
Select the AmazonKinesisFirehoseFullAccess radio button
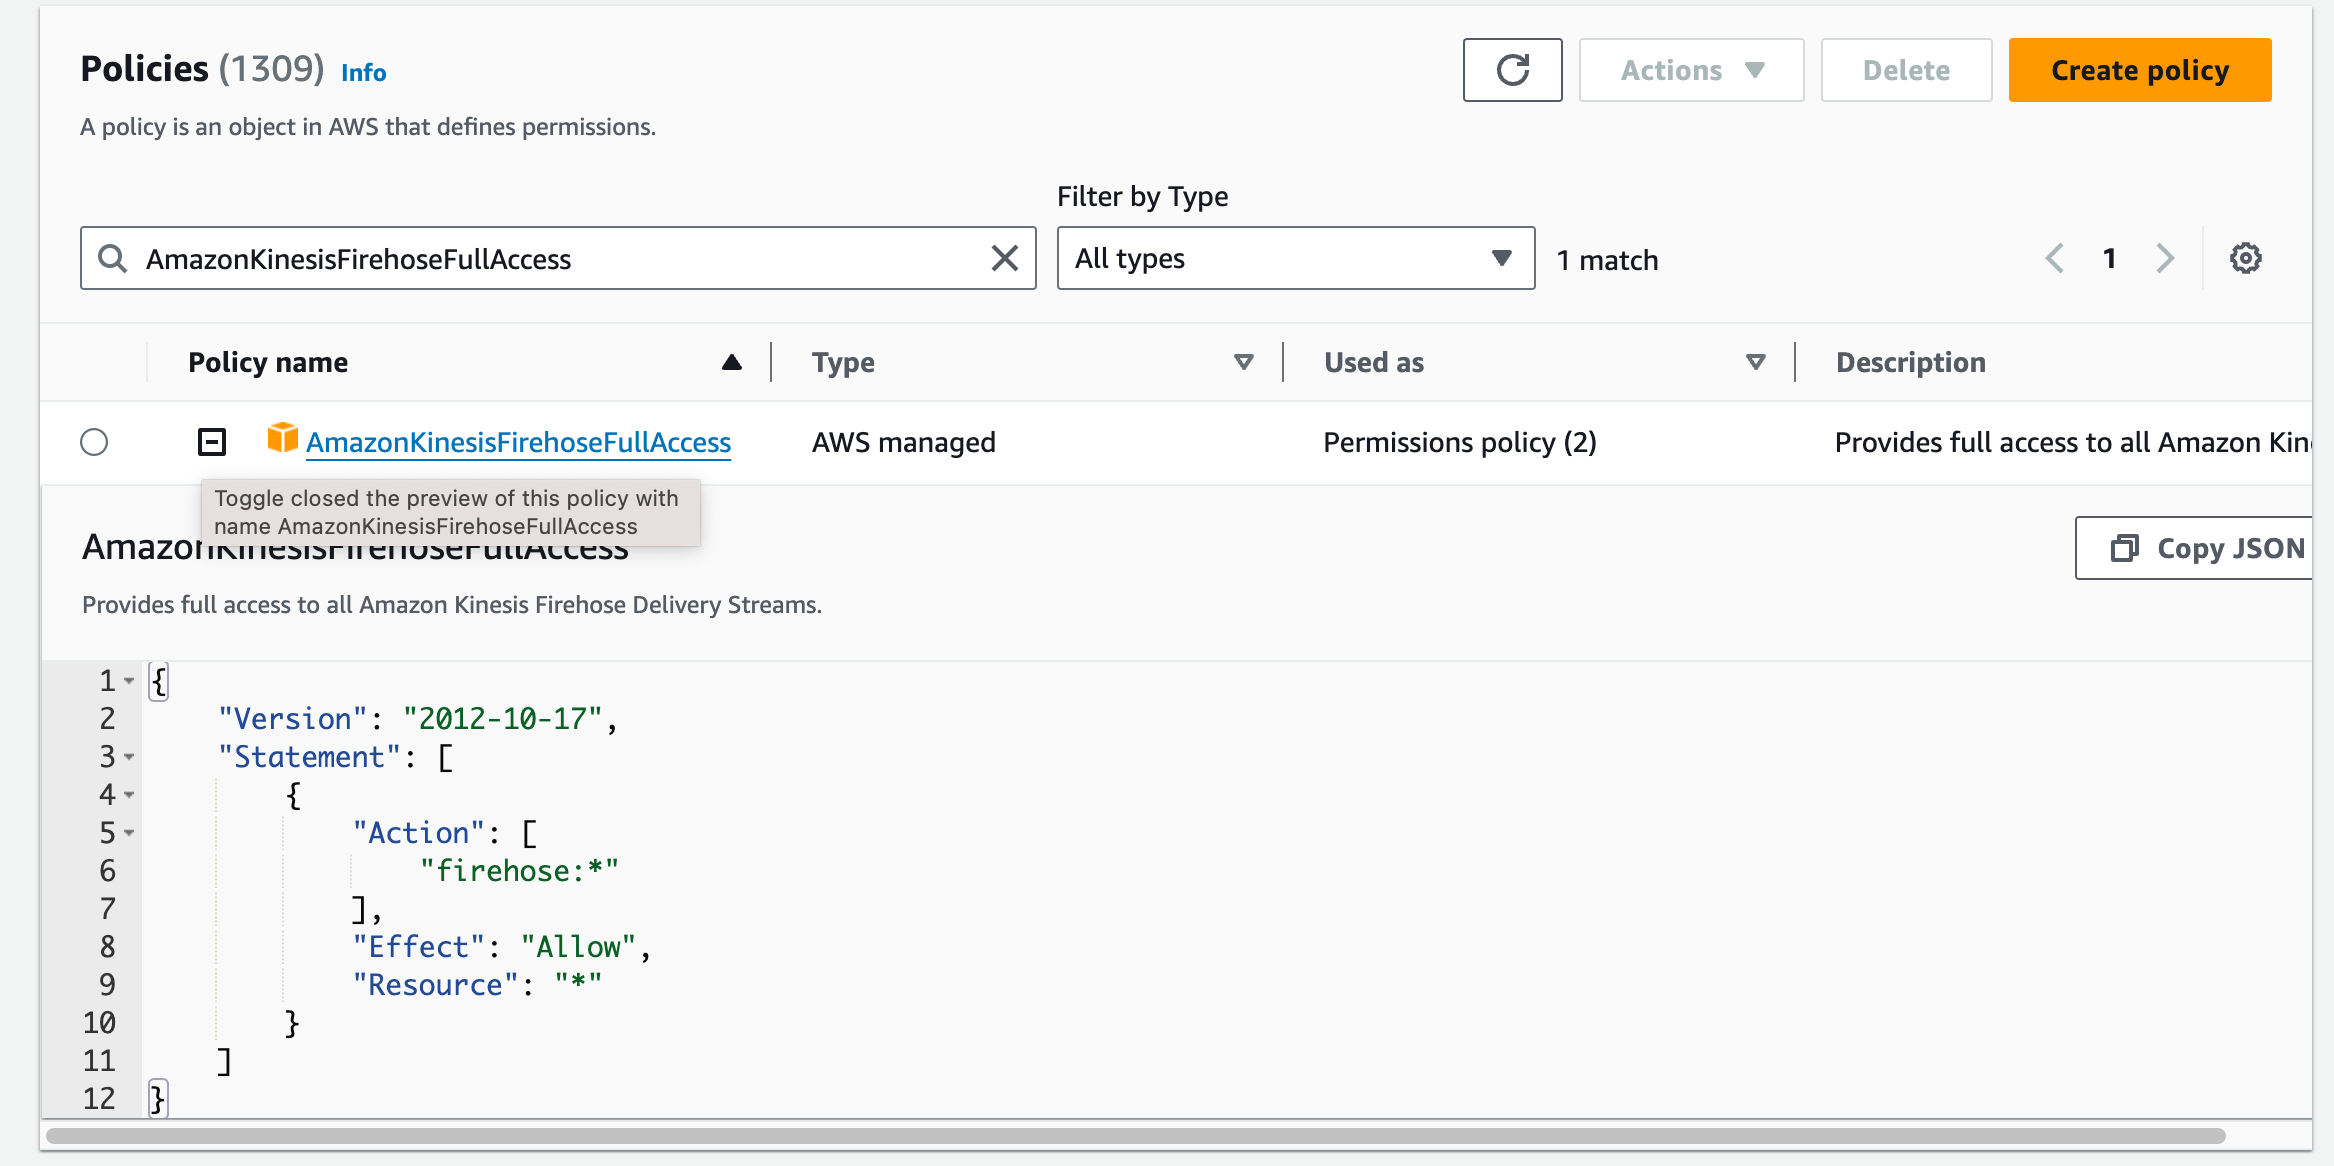94,442
